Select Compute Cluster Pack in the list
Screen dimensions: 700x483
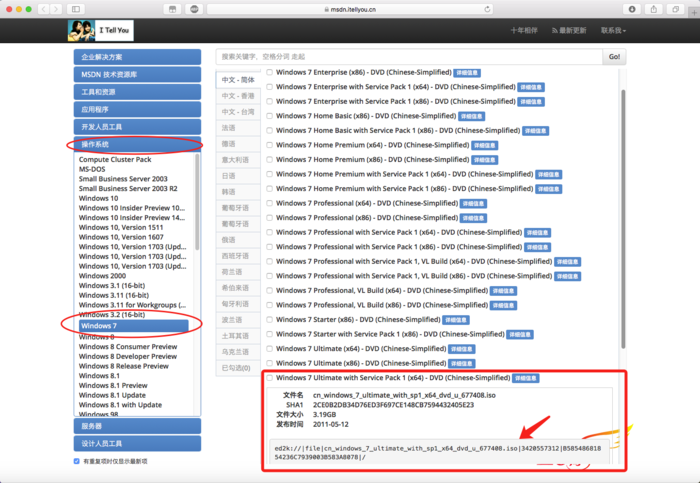115,159
